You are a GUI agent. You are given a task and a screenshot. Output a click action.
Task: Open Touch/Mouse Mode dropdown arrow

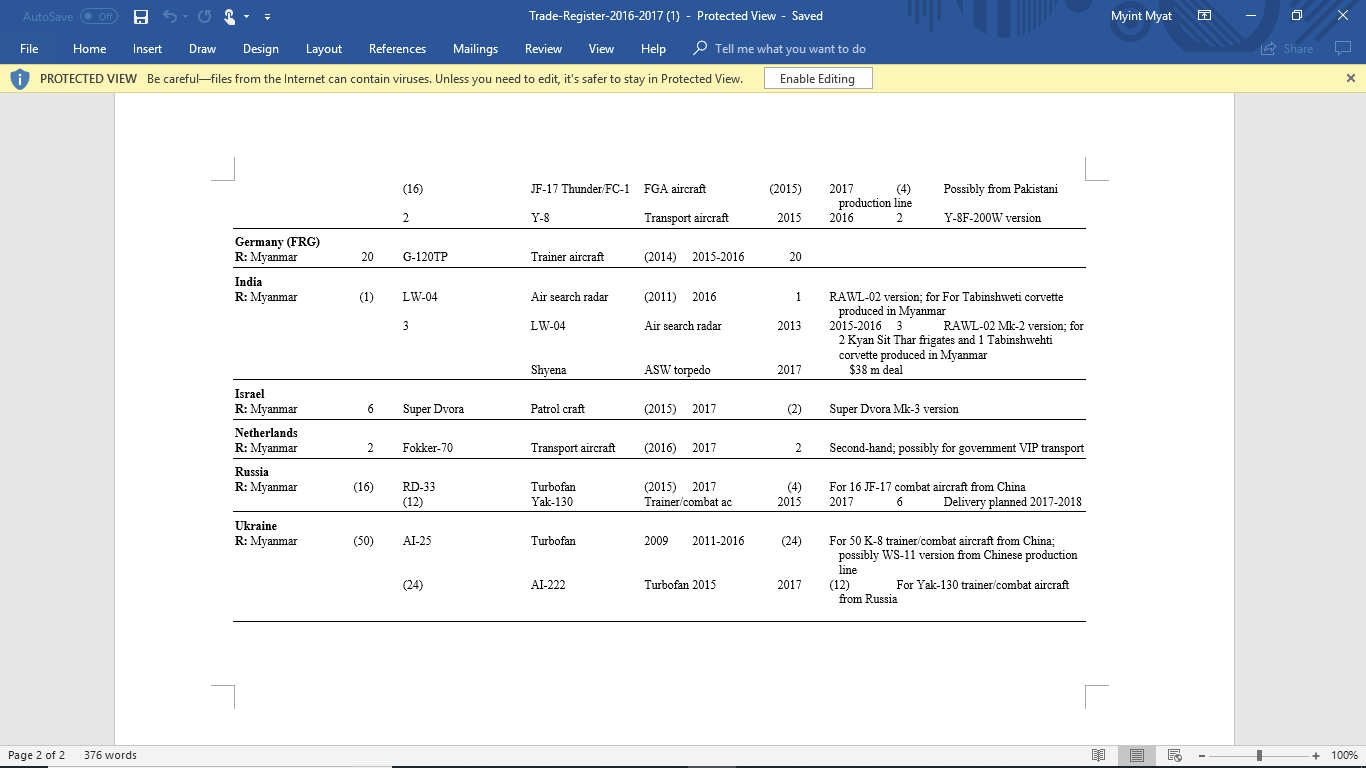click(x=247, y=17)
